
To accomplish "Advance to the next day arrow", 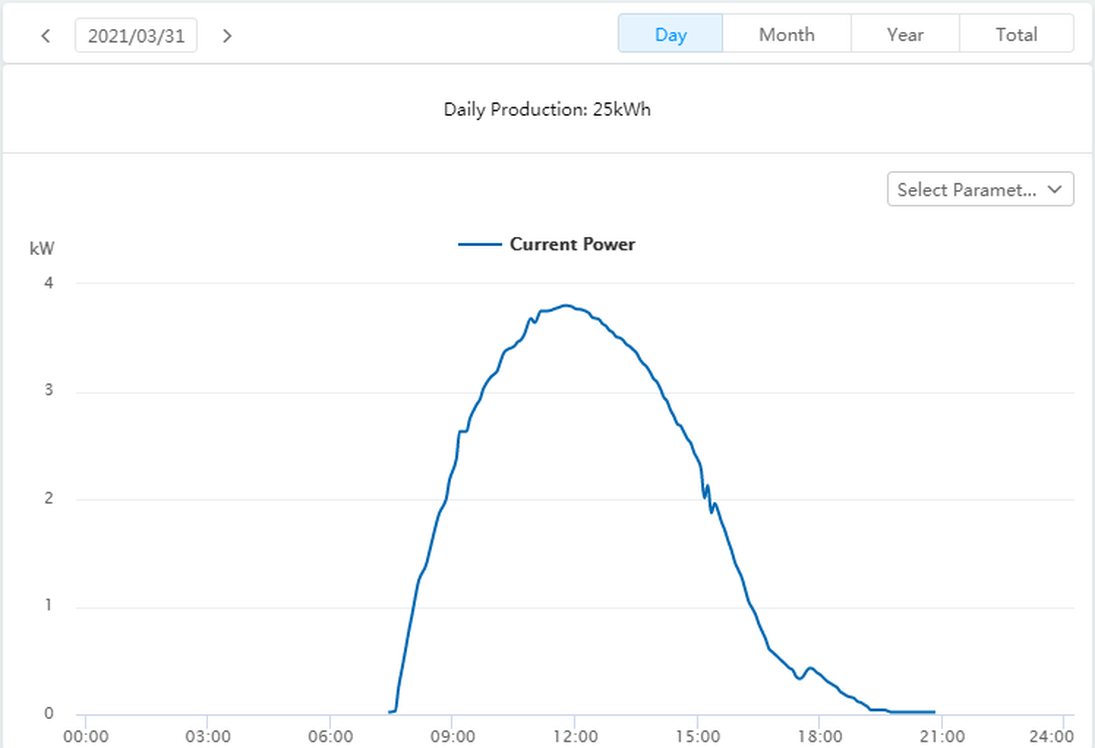I will tap(227, 36).
